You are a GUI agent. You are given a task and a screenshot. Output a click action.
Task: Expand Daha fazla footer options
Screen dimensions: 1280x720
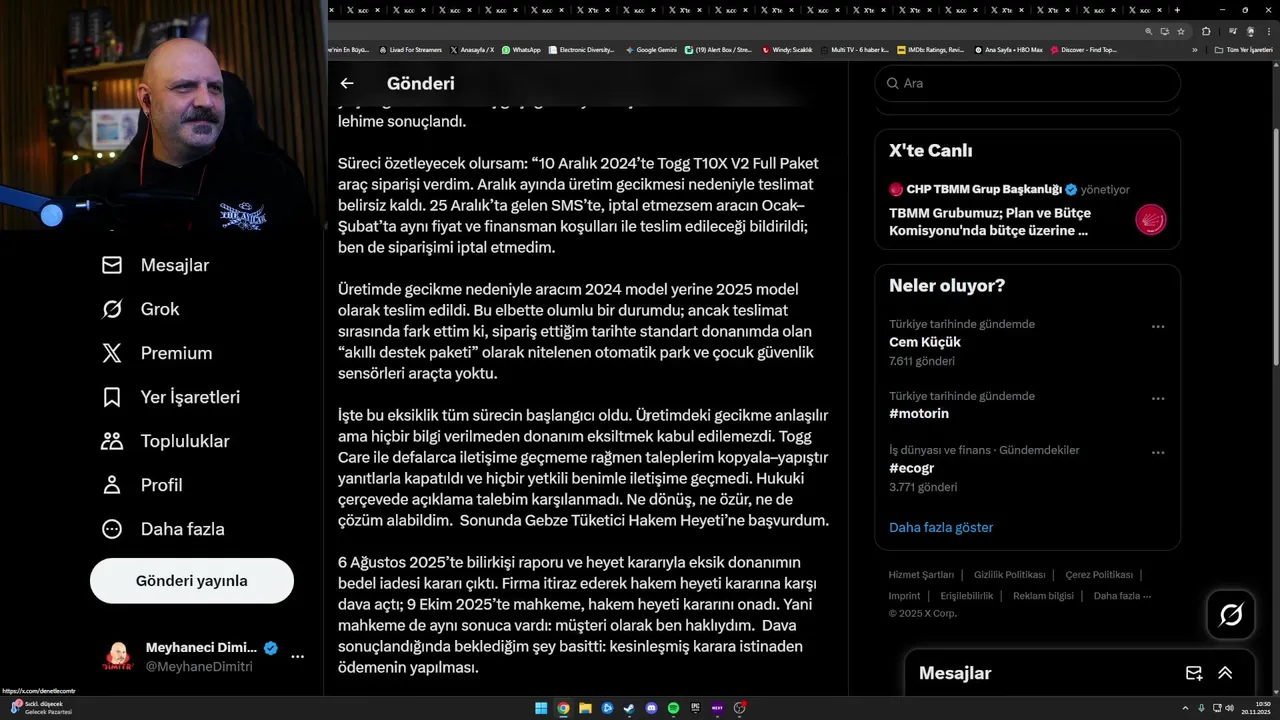click(x=1122, y=596)
